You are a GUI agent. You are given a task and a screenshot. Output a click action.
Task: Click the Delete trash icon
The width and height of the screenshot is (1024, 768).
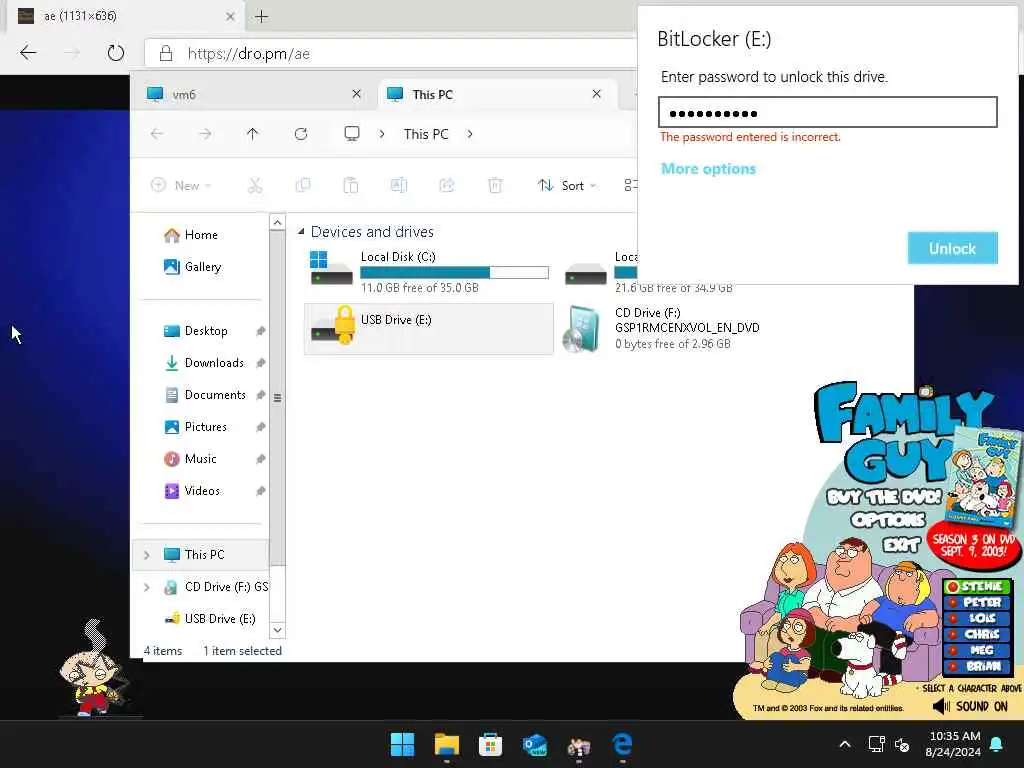pyautogui.click(x=495, y=185)
